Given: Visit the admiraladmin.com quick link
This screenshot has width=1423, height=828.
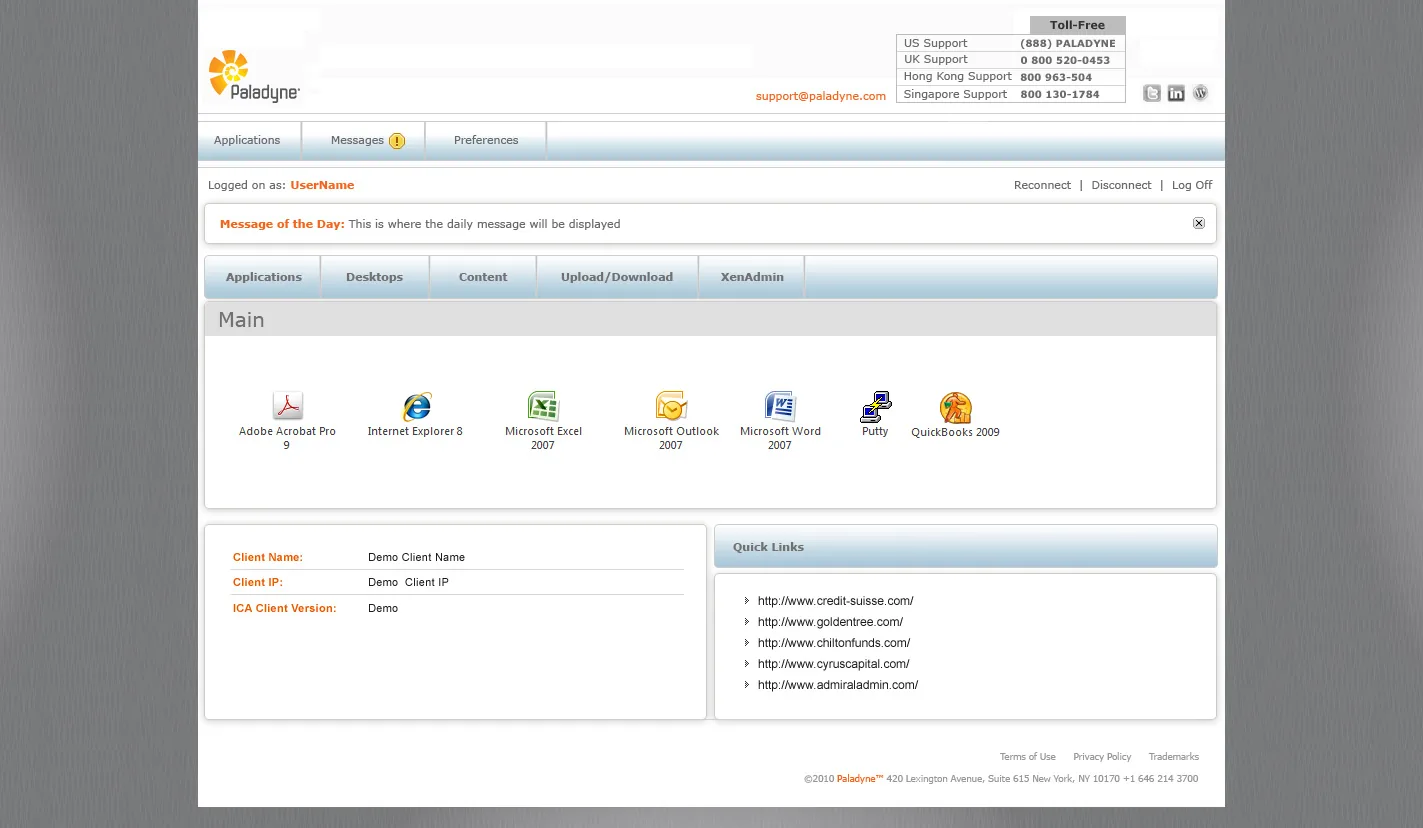Looking at the screenshot, I should point(838,685).
